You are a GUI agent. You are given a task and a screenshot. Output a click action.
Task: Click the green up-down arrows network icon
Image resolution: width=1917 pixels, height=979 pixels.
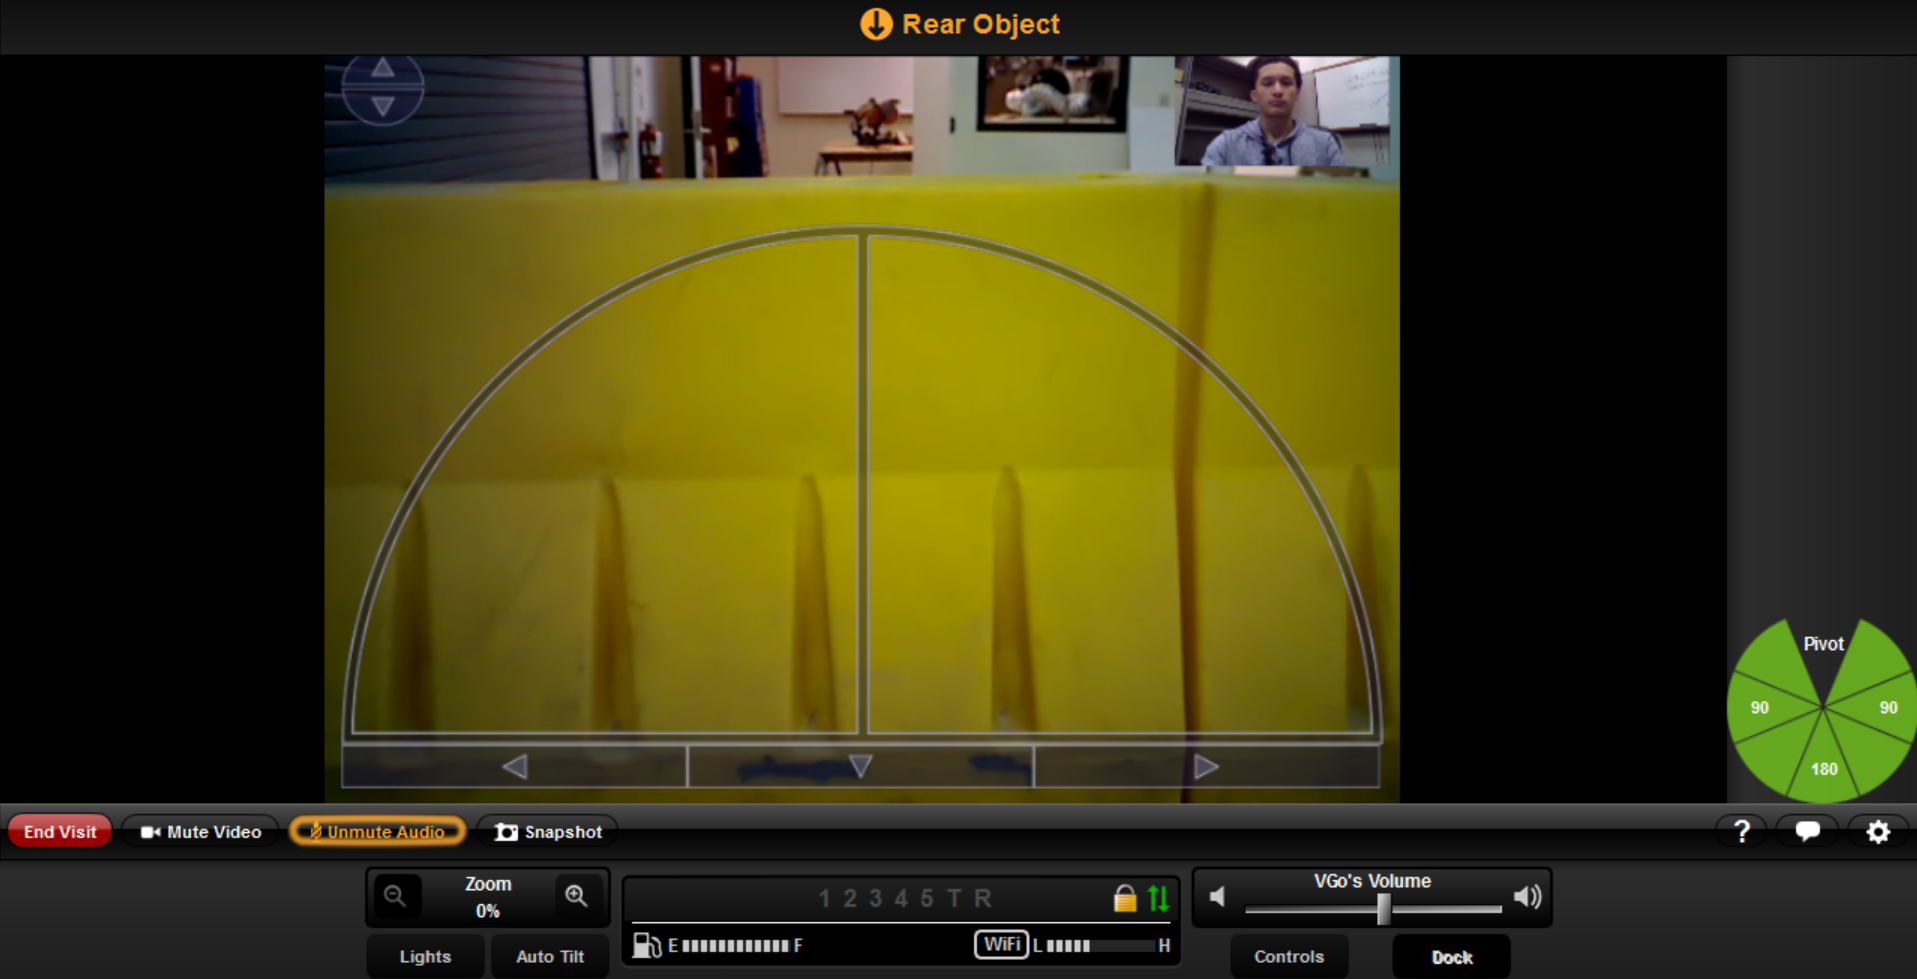coord(1159,898)
